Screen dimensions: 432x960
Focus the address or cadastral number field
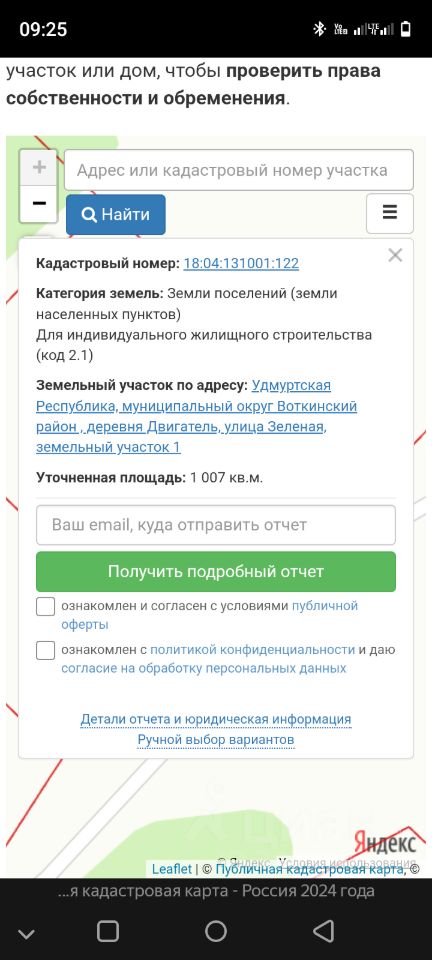(239, 170)
